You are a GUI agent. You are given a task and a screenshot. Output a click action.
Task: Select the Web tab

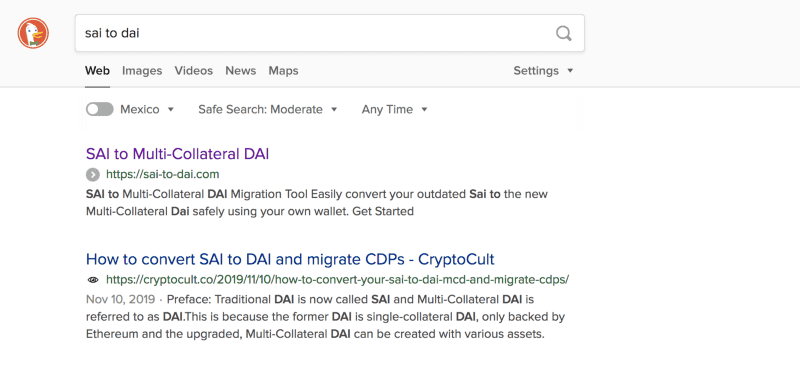(x=97, y=70)
